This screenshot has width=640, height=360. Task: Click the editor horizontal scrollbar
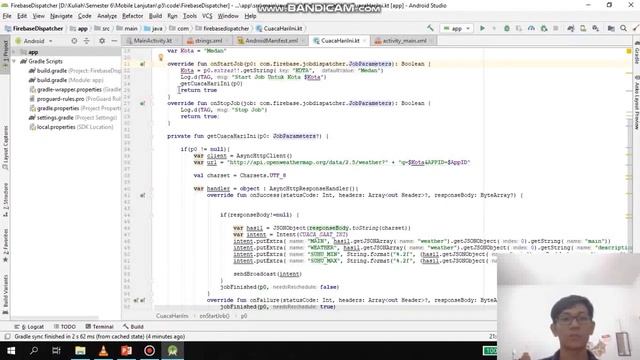tap(325, 308)
